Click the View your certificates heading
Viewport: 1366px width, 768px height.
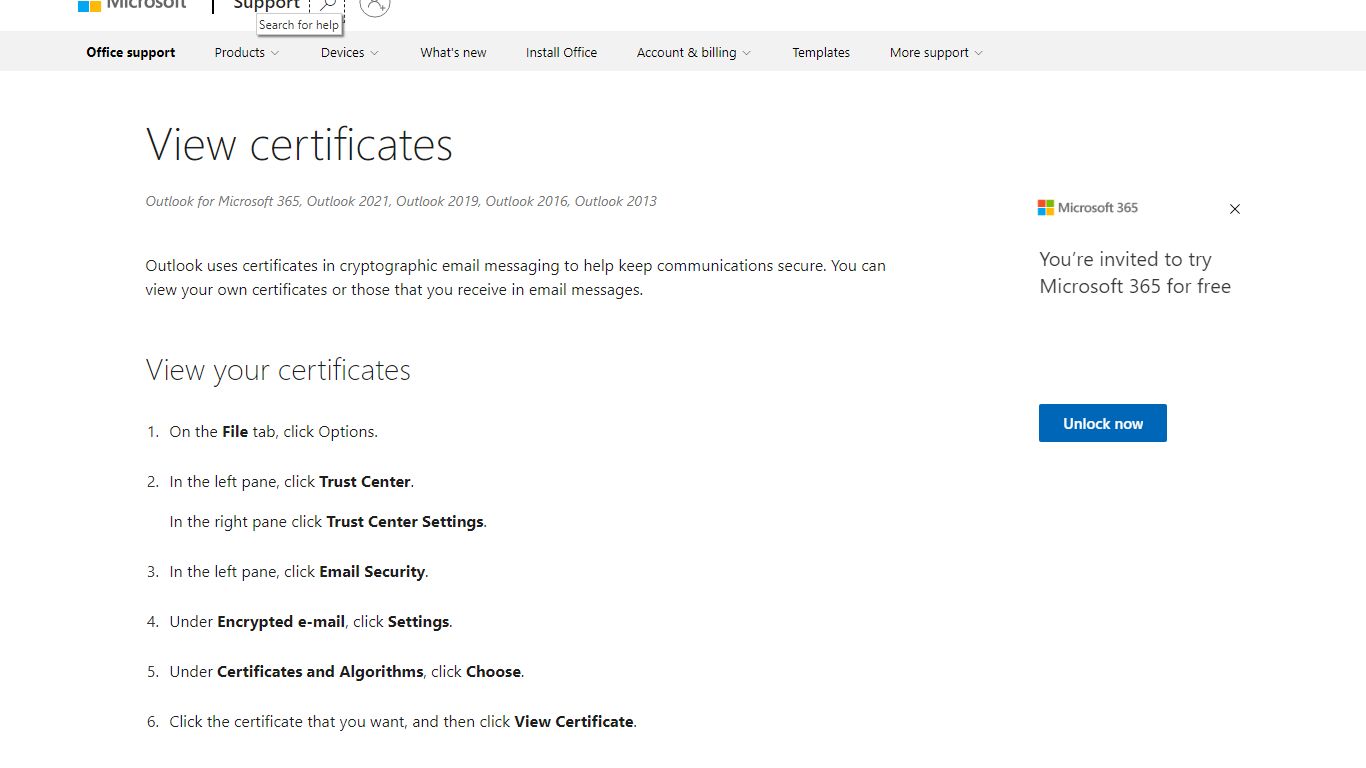[x=278, y=370]
